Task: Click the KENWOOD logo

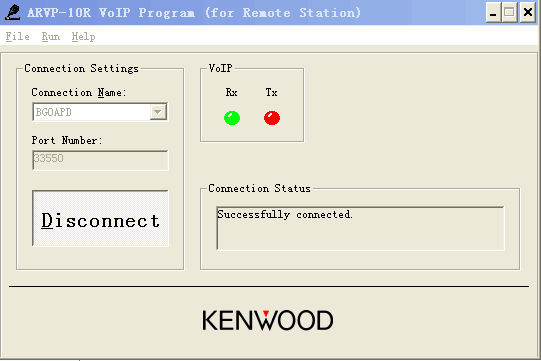Action: [x=267, y=320]
